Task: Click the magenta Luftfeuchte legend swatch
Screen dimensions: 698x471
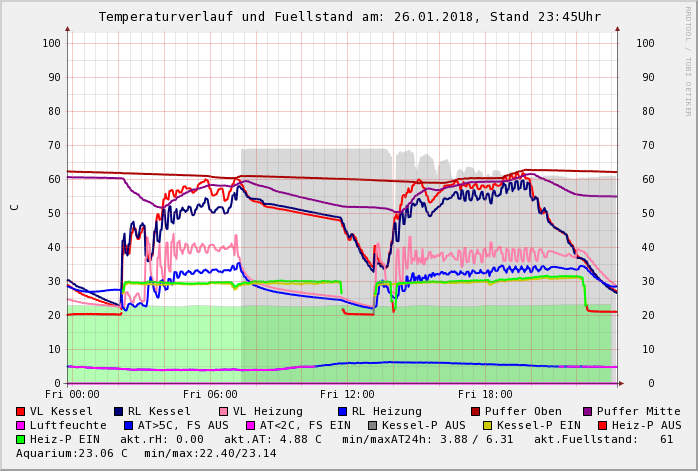Action: pos(21,425)
